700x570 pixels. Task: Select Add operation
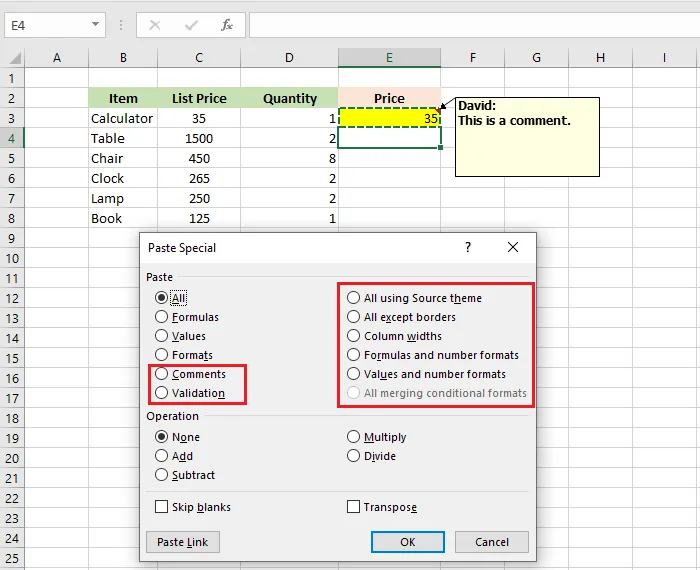click(x=174, y=456)
